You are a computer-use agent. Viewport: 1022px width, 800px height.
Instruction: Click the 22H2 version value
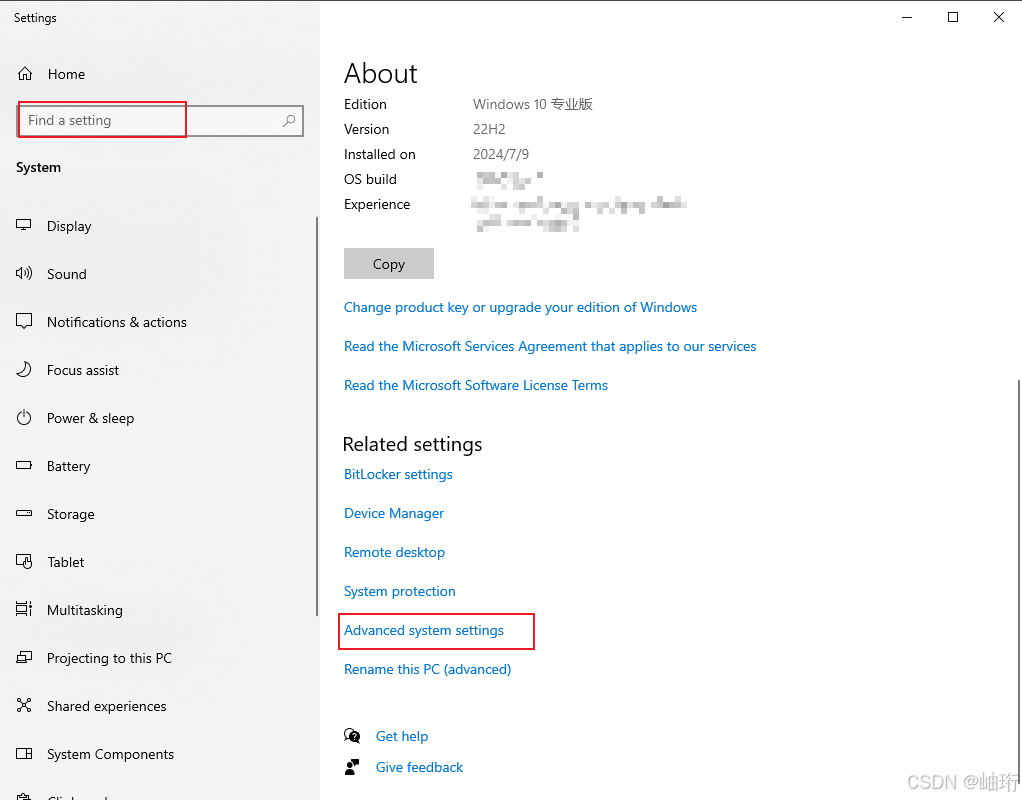coord(489,129)
